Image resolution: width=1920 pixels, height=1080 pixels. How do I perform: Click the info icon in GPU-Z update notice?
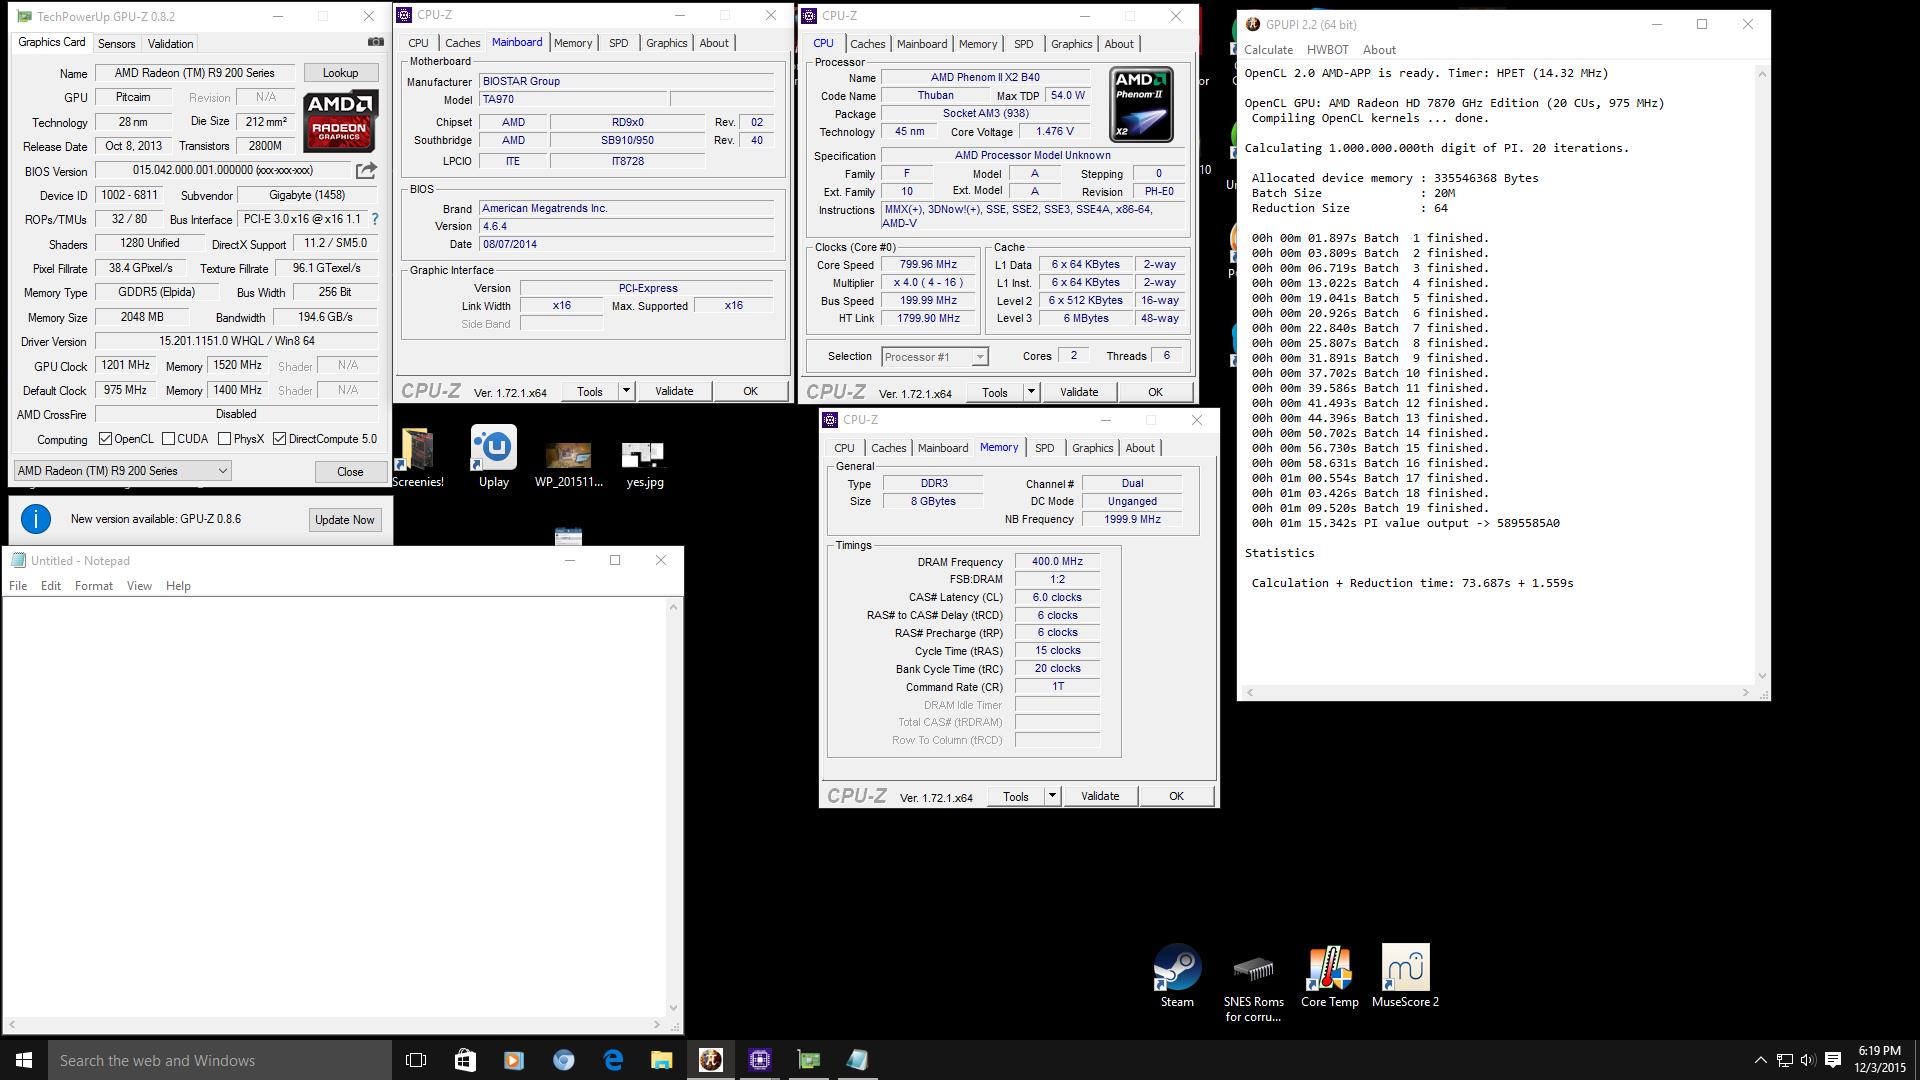36,519
